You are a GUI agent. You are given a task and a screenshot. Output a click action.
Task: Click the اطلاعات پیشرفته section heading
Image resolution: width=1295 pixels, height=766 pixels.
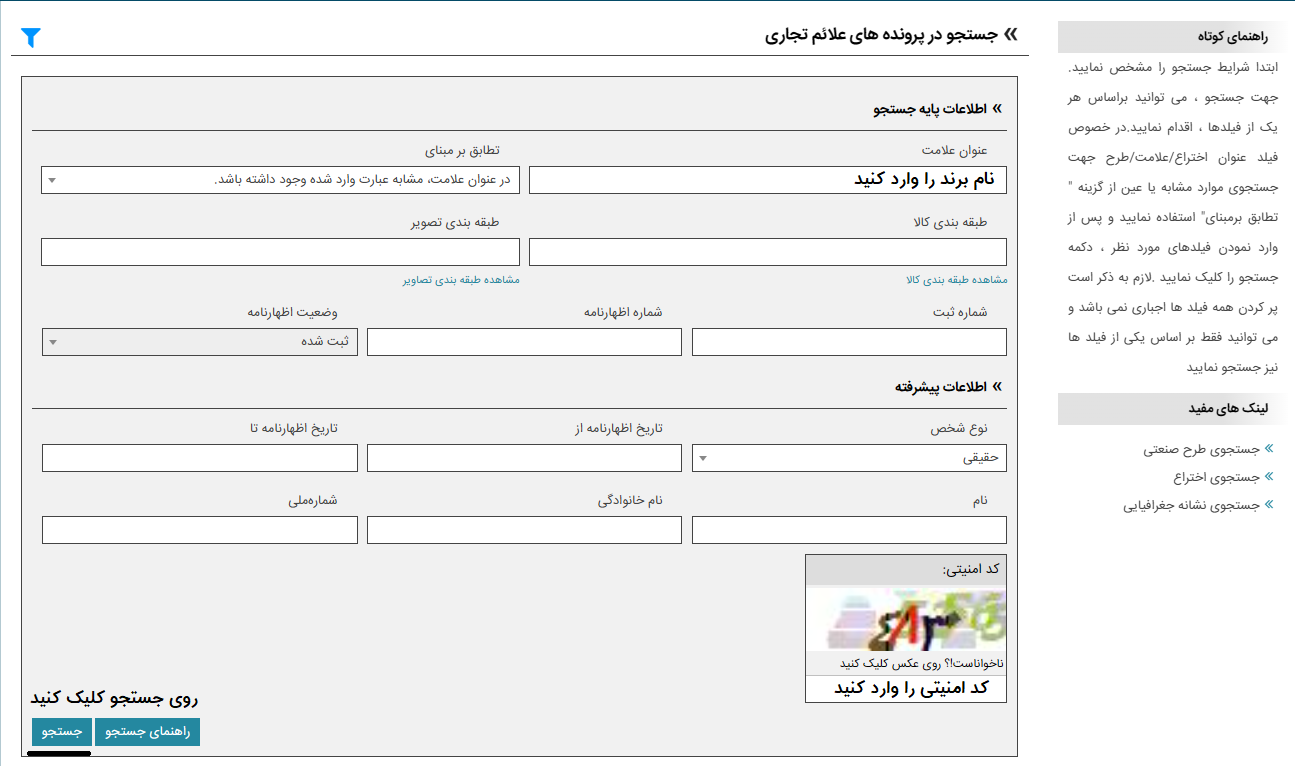(x=941, y=386)
